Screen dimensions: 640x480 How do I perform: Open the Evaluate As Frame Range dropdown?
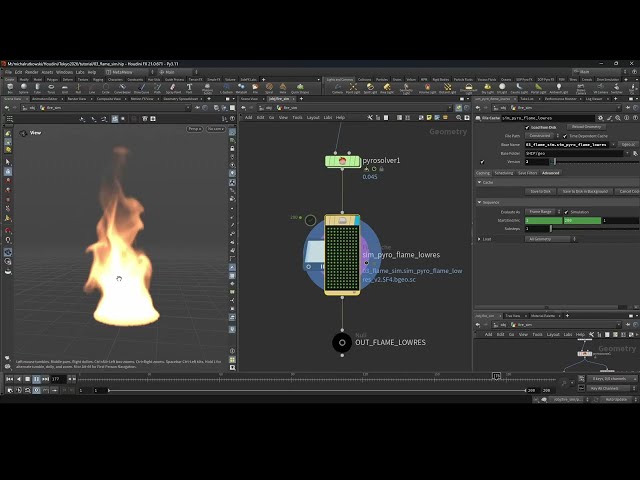tap(543, 212)
